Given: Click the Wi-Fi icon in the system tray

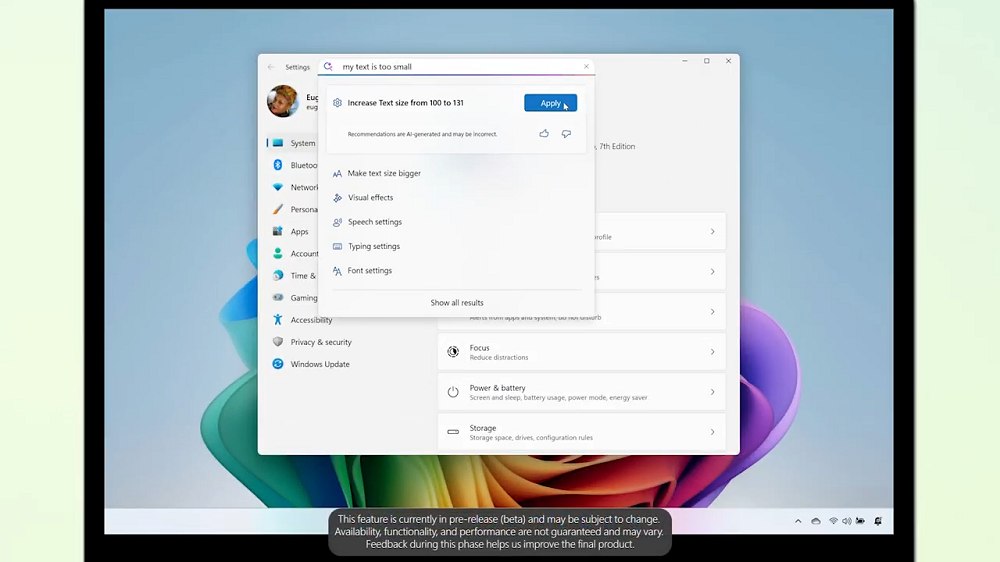Looking at the screenshot, I should click(x=833, y=521).
